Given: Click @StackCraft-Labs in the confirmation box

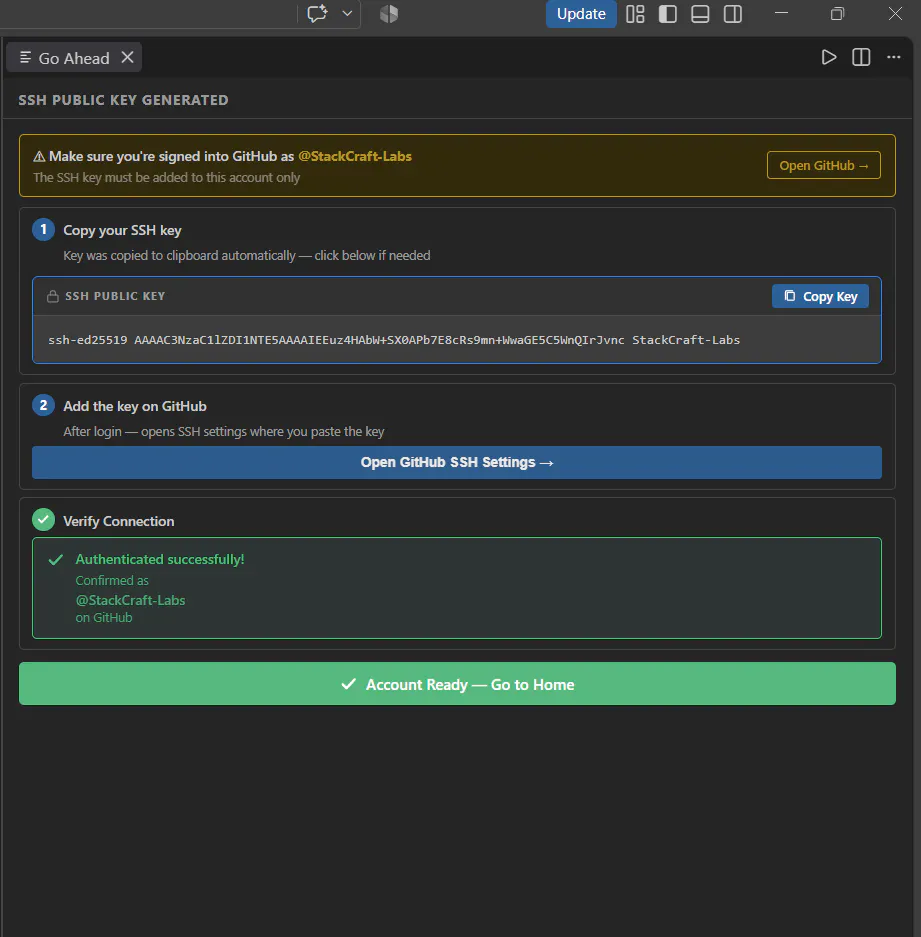Looking at the screenshot, I should (130, 601).
